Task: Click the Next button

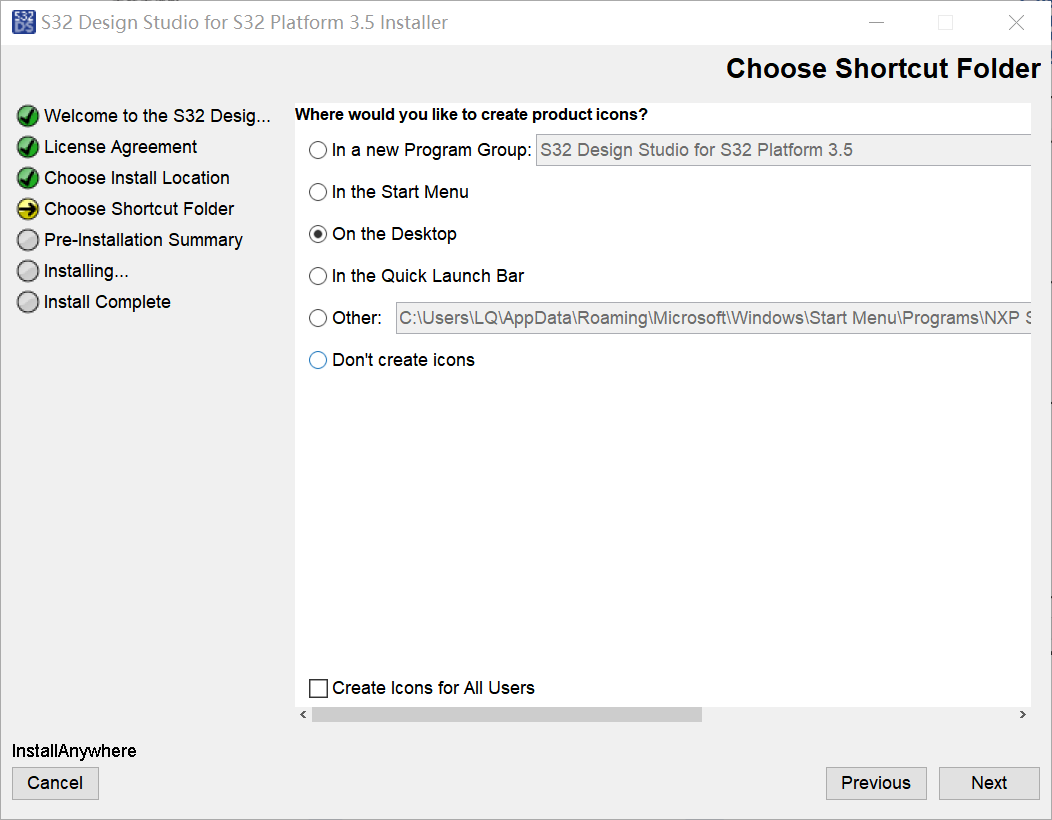Action: (989, 783)
